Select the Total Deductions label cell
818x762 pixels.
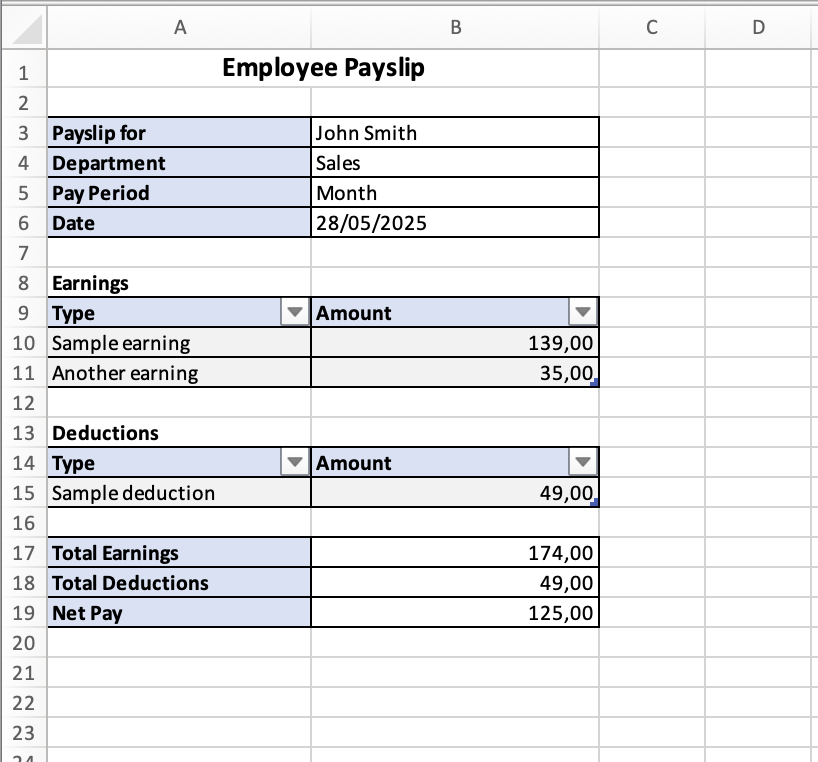point(179,583)
